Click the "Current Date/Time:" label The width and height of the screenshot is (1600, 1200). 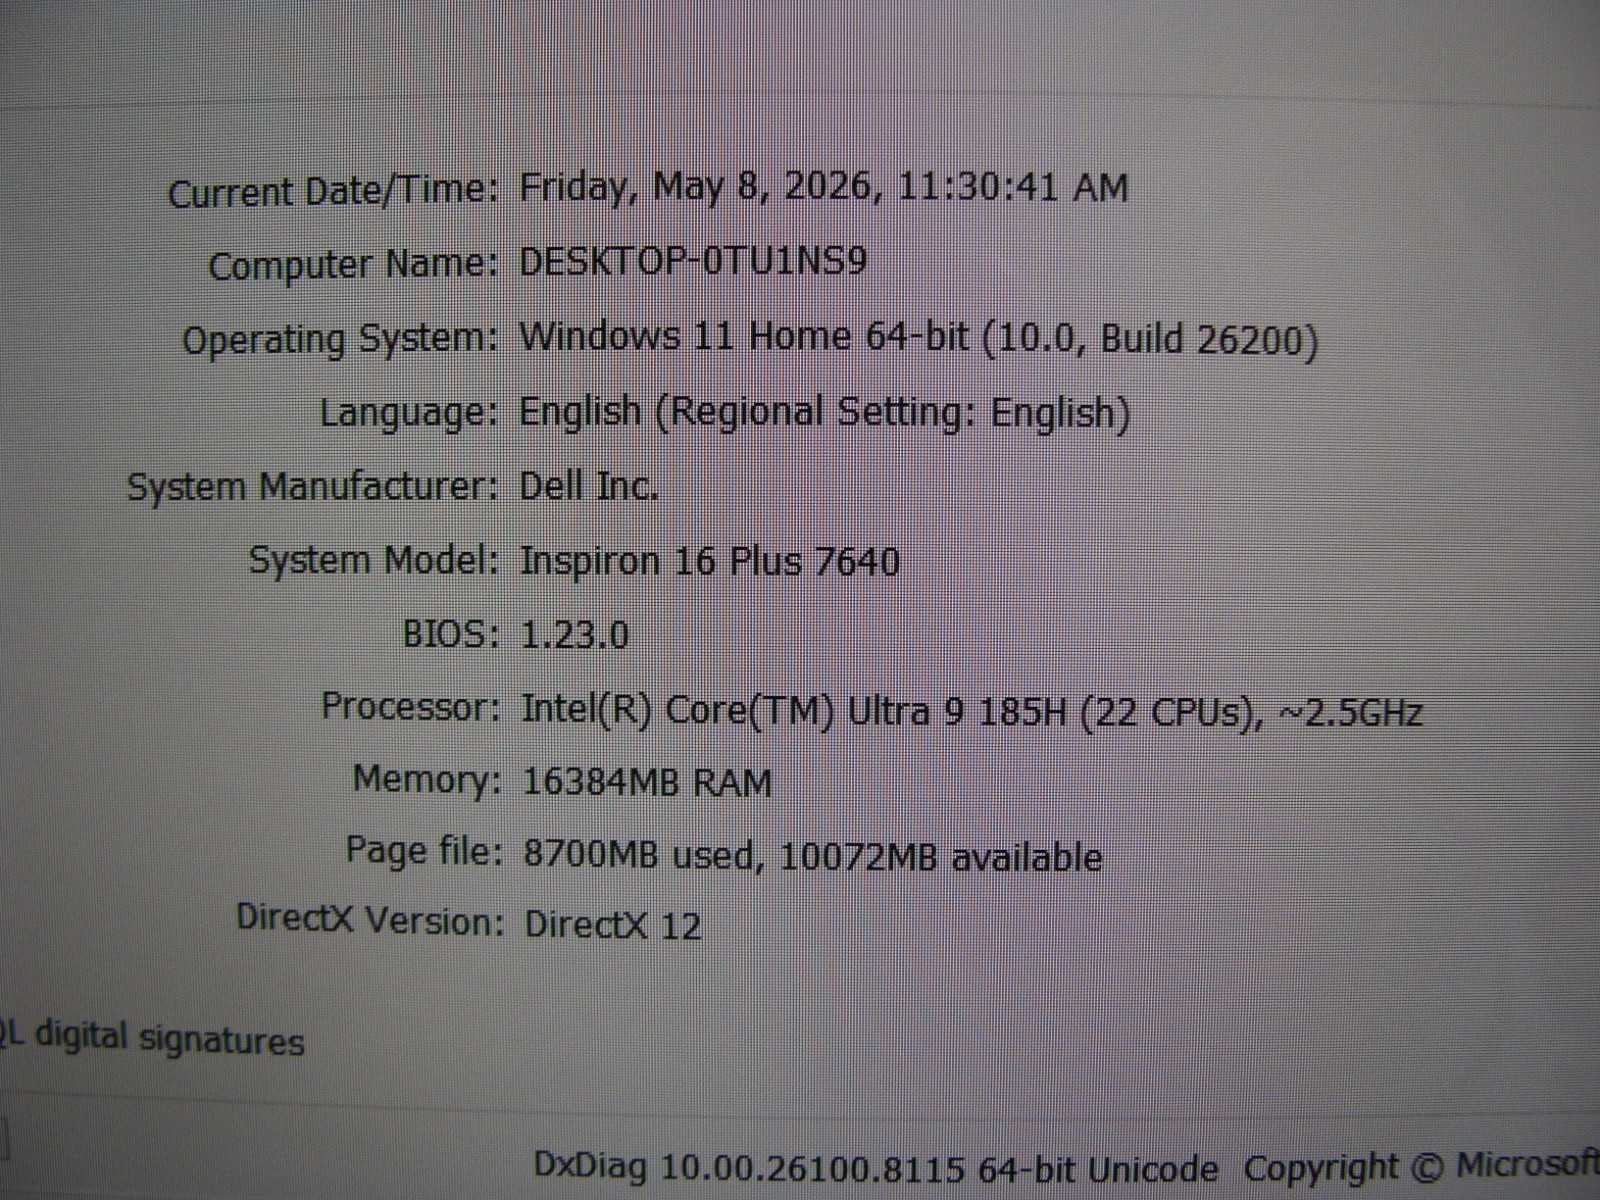(333, 193)
